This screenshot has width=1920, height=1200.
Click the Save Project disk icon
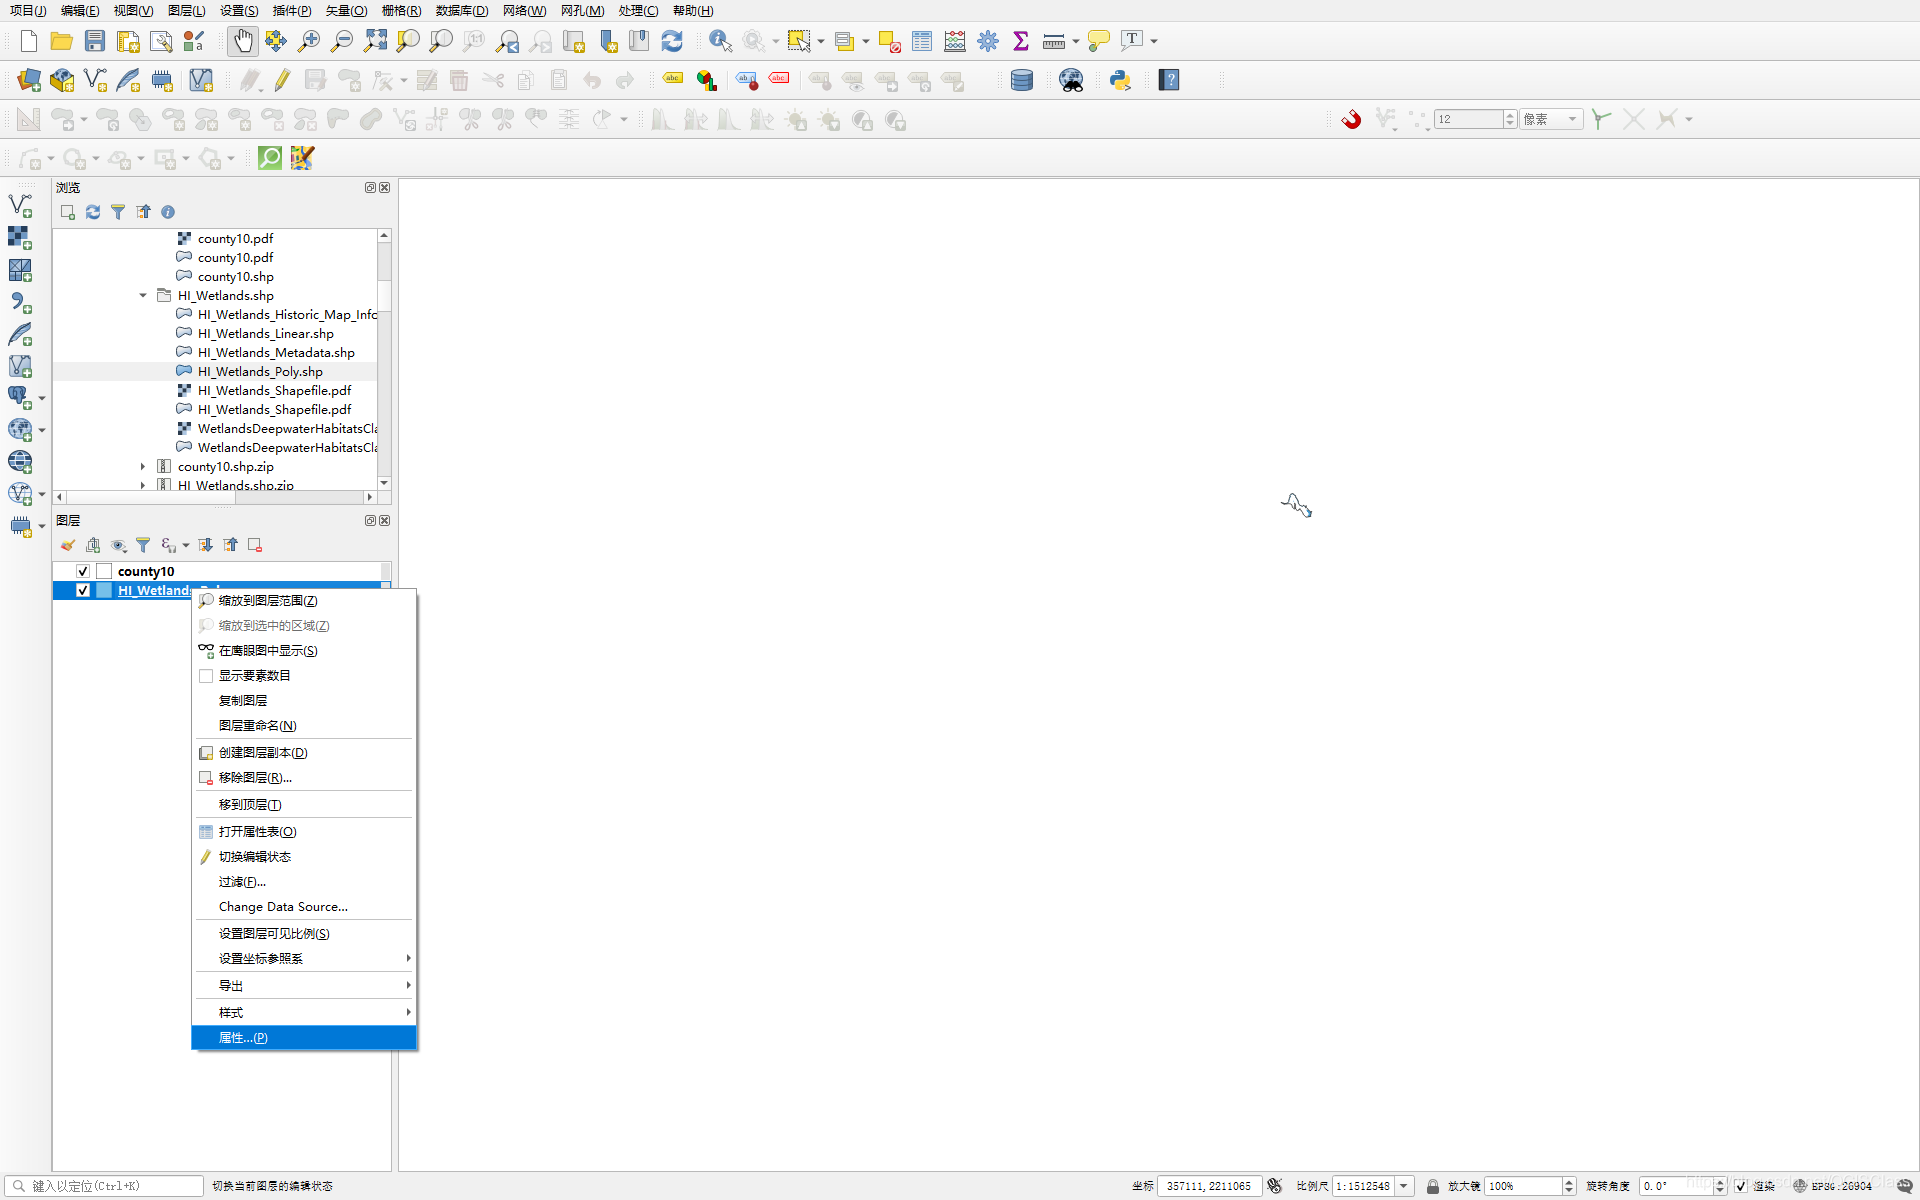point(95,41)
